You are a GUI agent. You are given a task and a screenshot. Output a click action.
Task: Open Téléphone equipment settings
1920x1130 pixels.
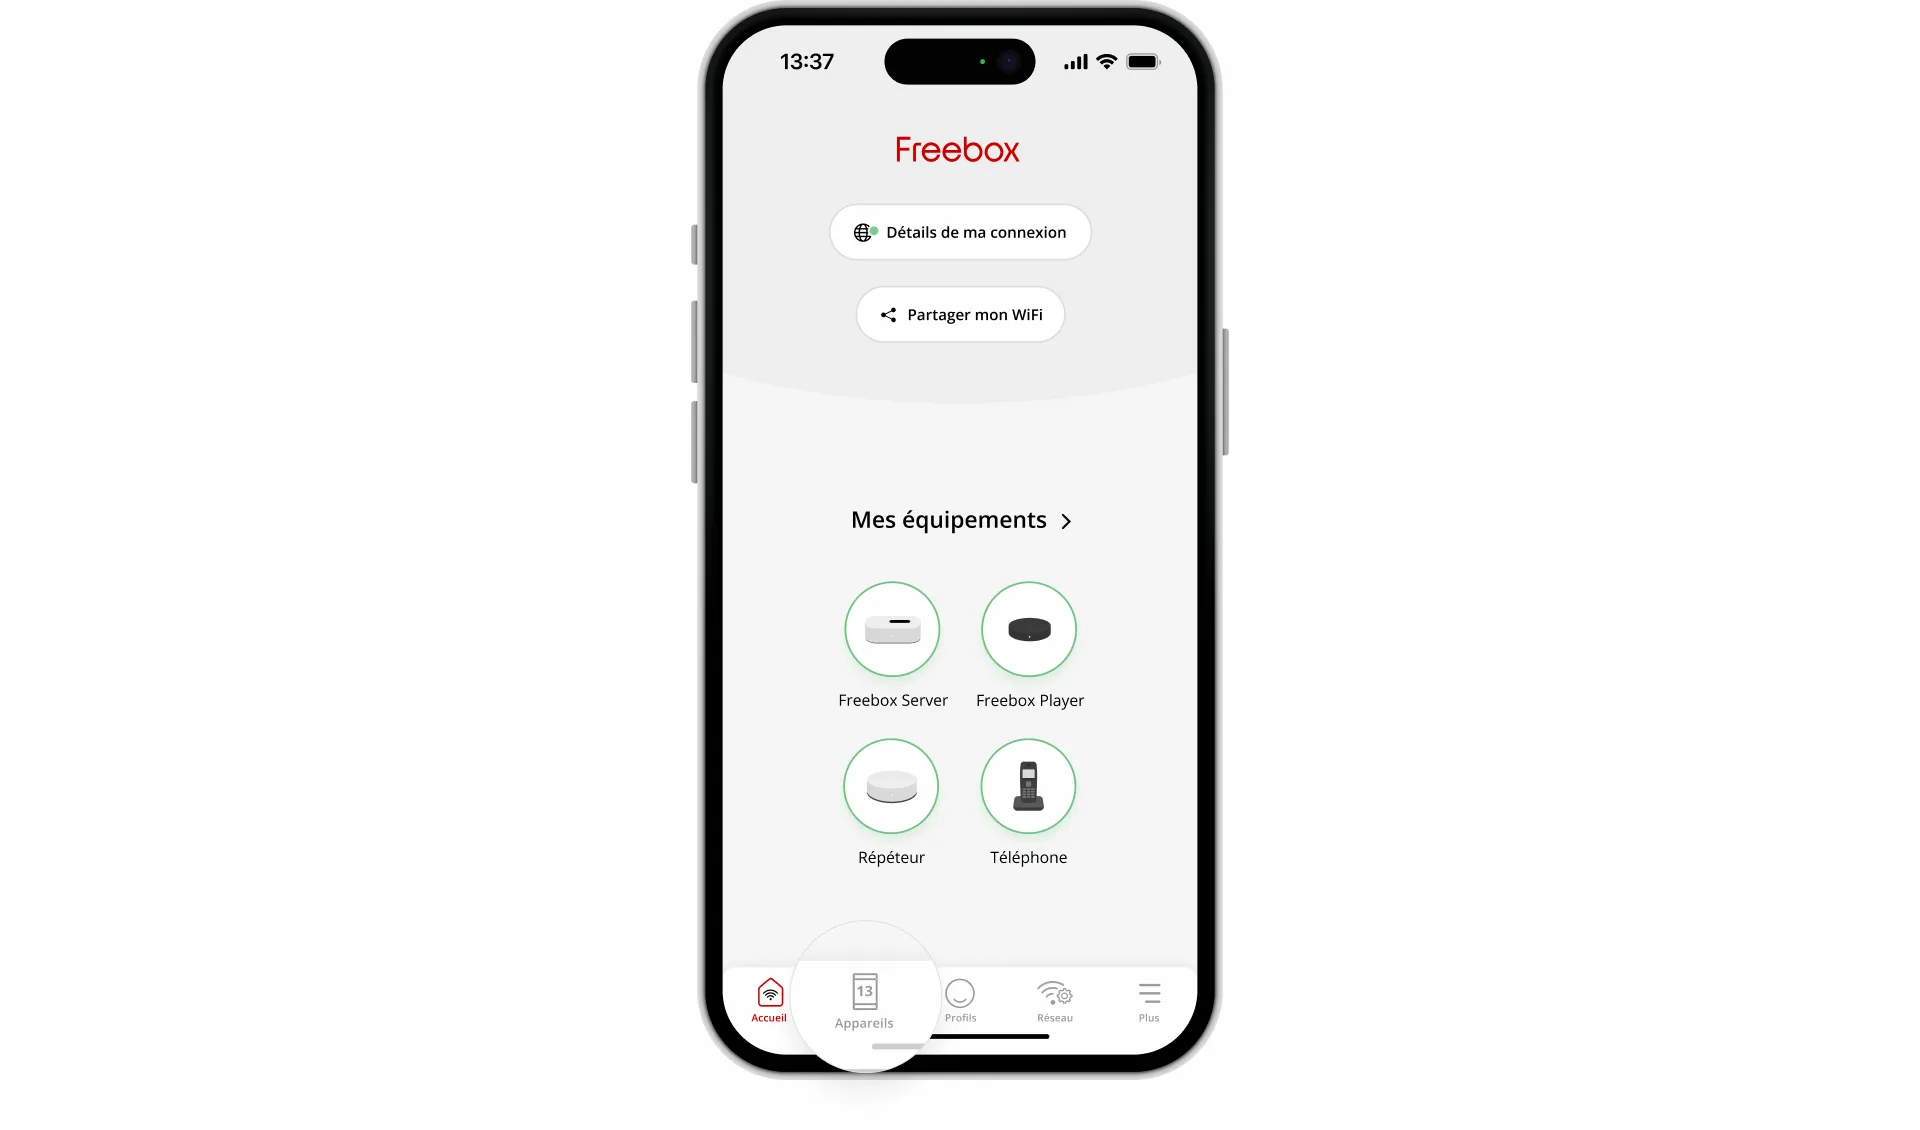pyautogui.click(x=1029, y=786)
